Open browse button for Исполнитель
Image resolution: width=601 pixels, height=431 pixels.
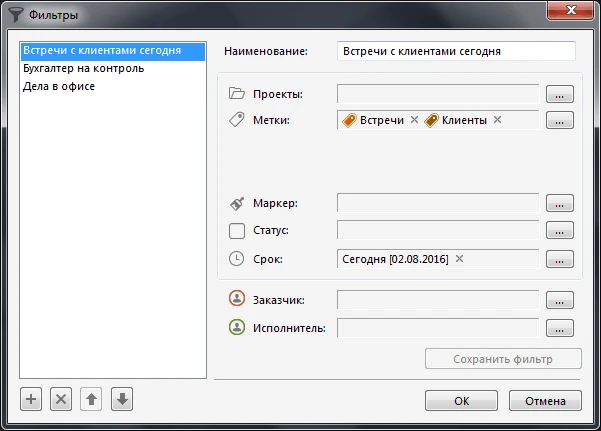(560, 327)
